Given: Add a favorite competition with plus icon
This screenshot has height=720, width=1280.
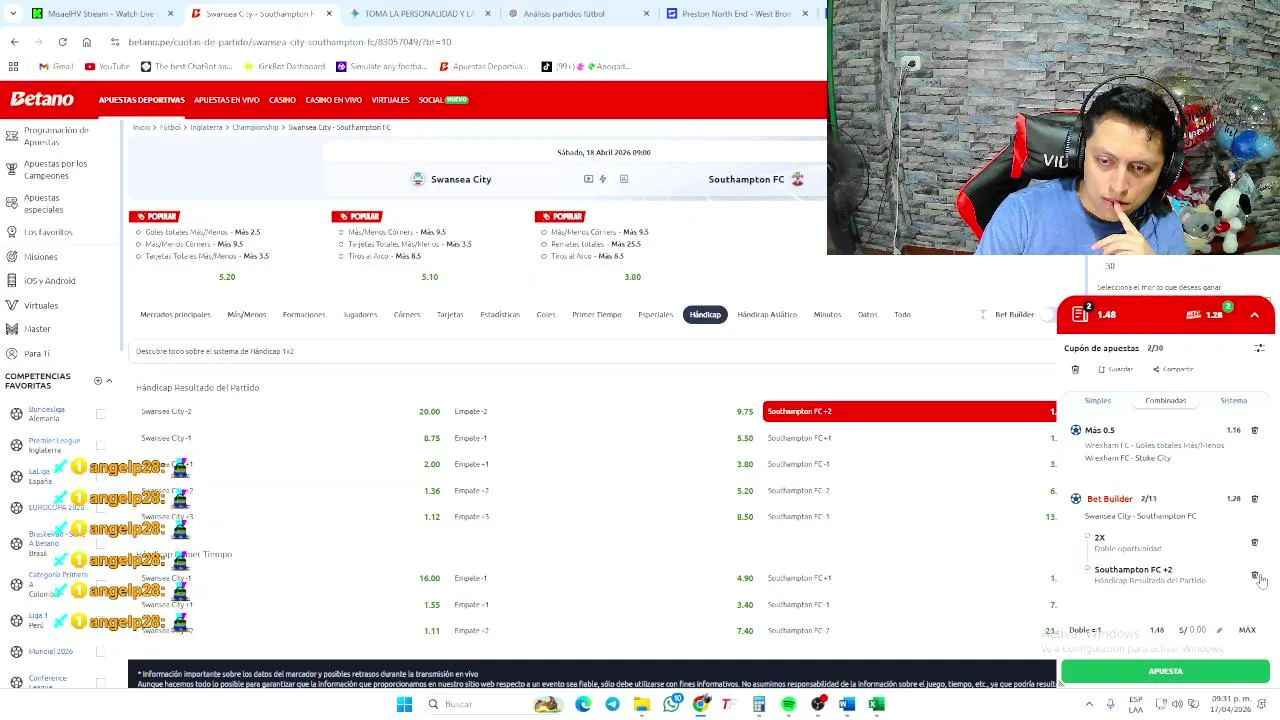Looking at the screenshot, I should point(98,381).
